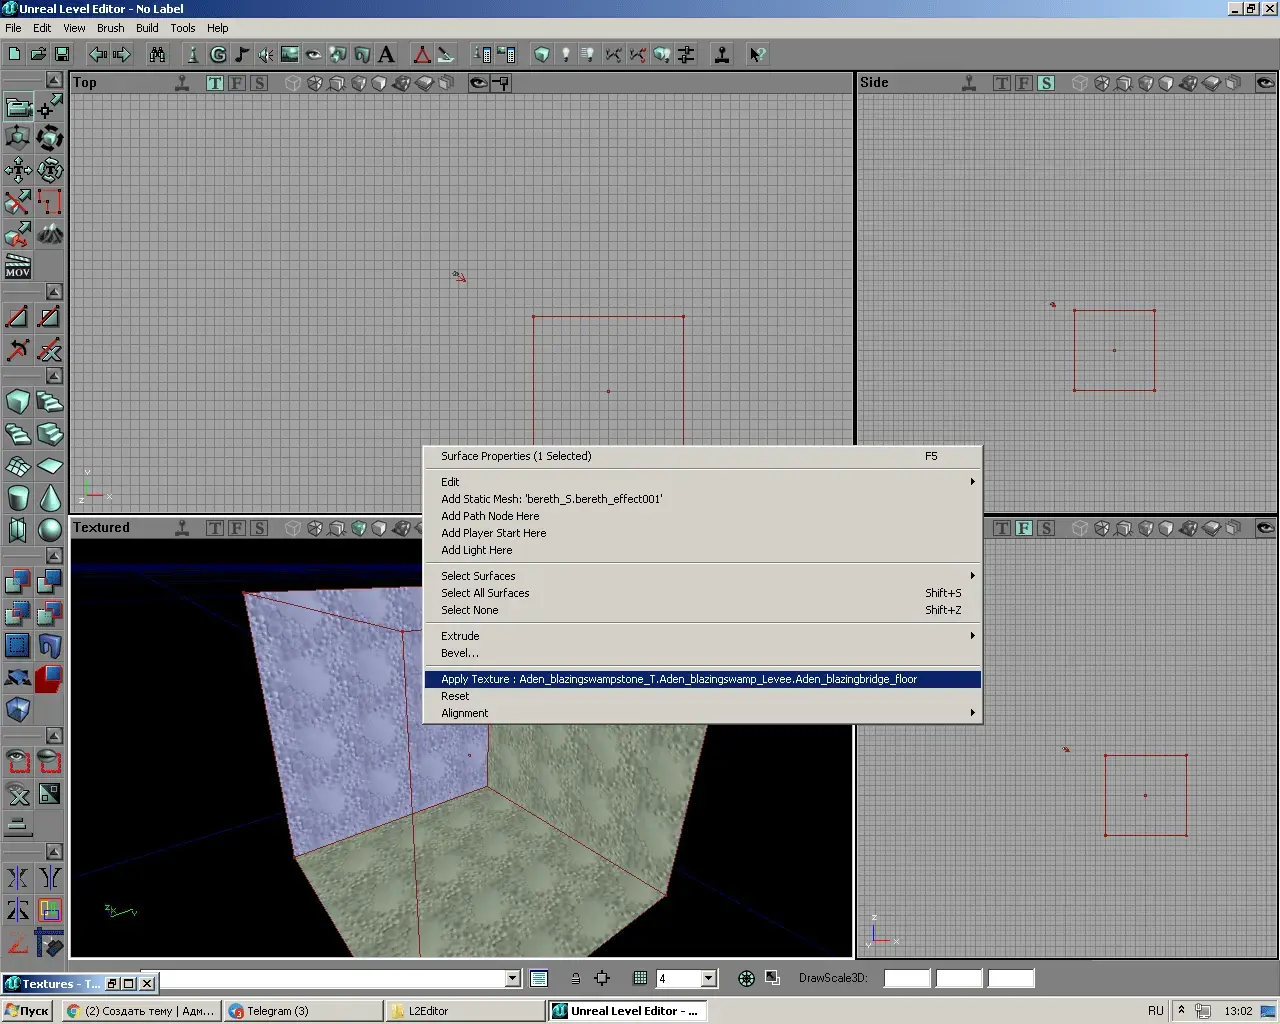Viewport: 1280px width, 1024px height.
Task: Click Build Lighting bulb icon
Action: 566,54
